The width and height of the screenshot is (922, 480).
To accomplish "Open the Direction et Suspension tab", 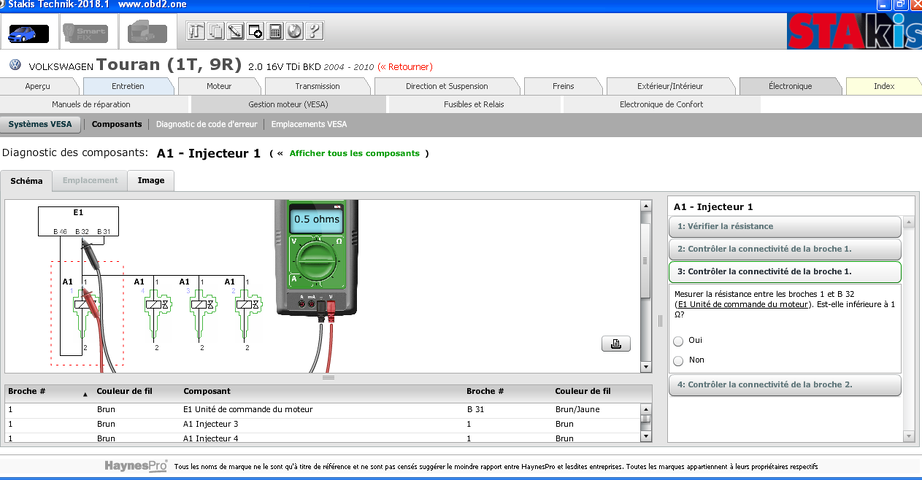I will tap(447, 86).
